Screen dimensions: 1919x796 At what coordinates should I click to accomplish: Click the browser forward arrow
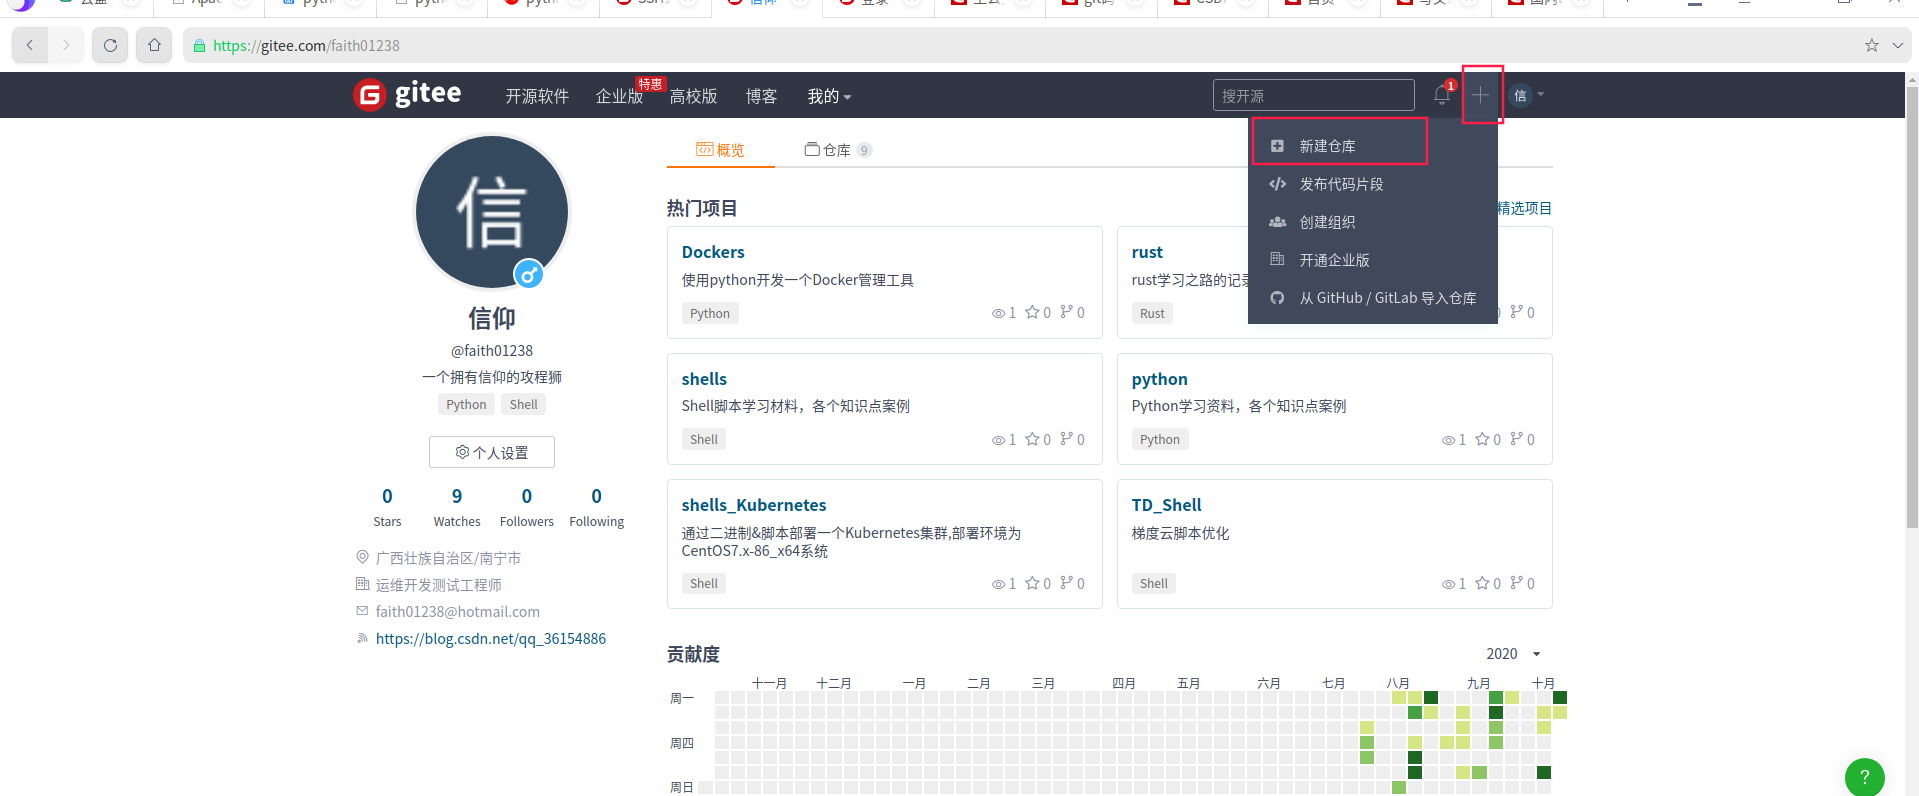tap(66, 45)
